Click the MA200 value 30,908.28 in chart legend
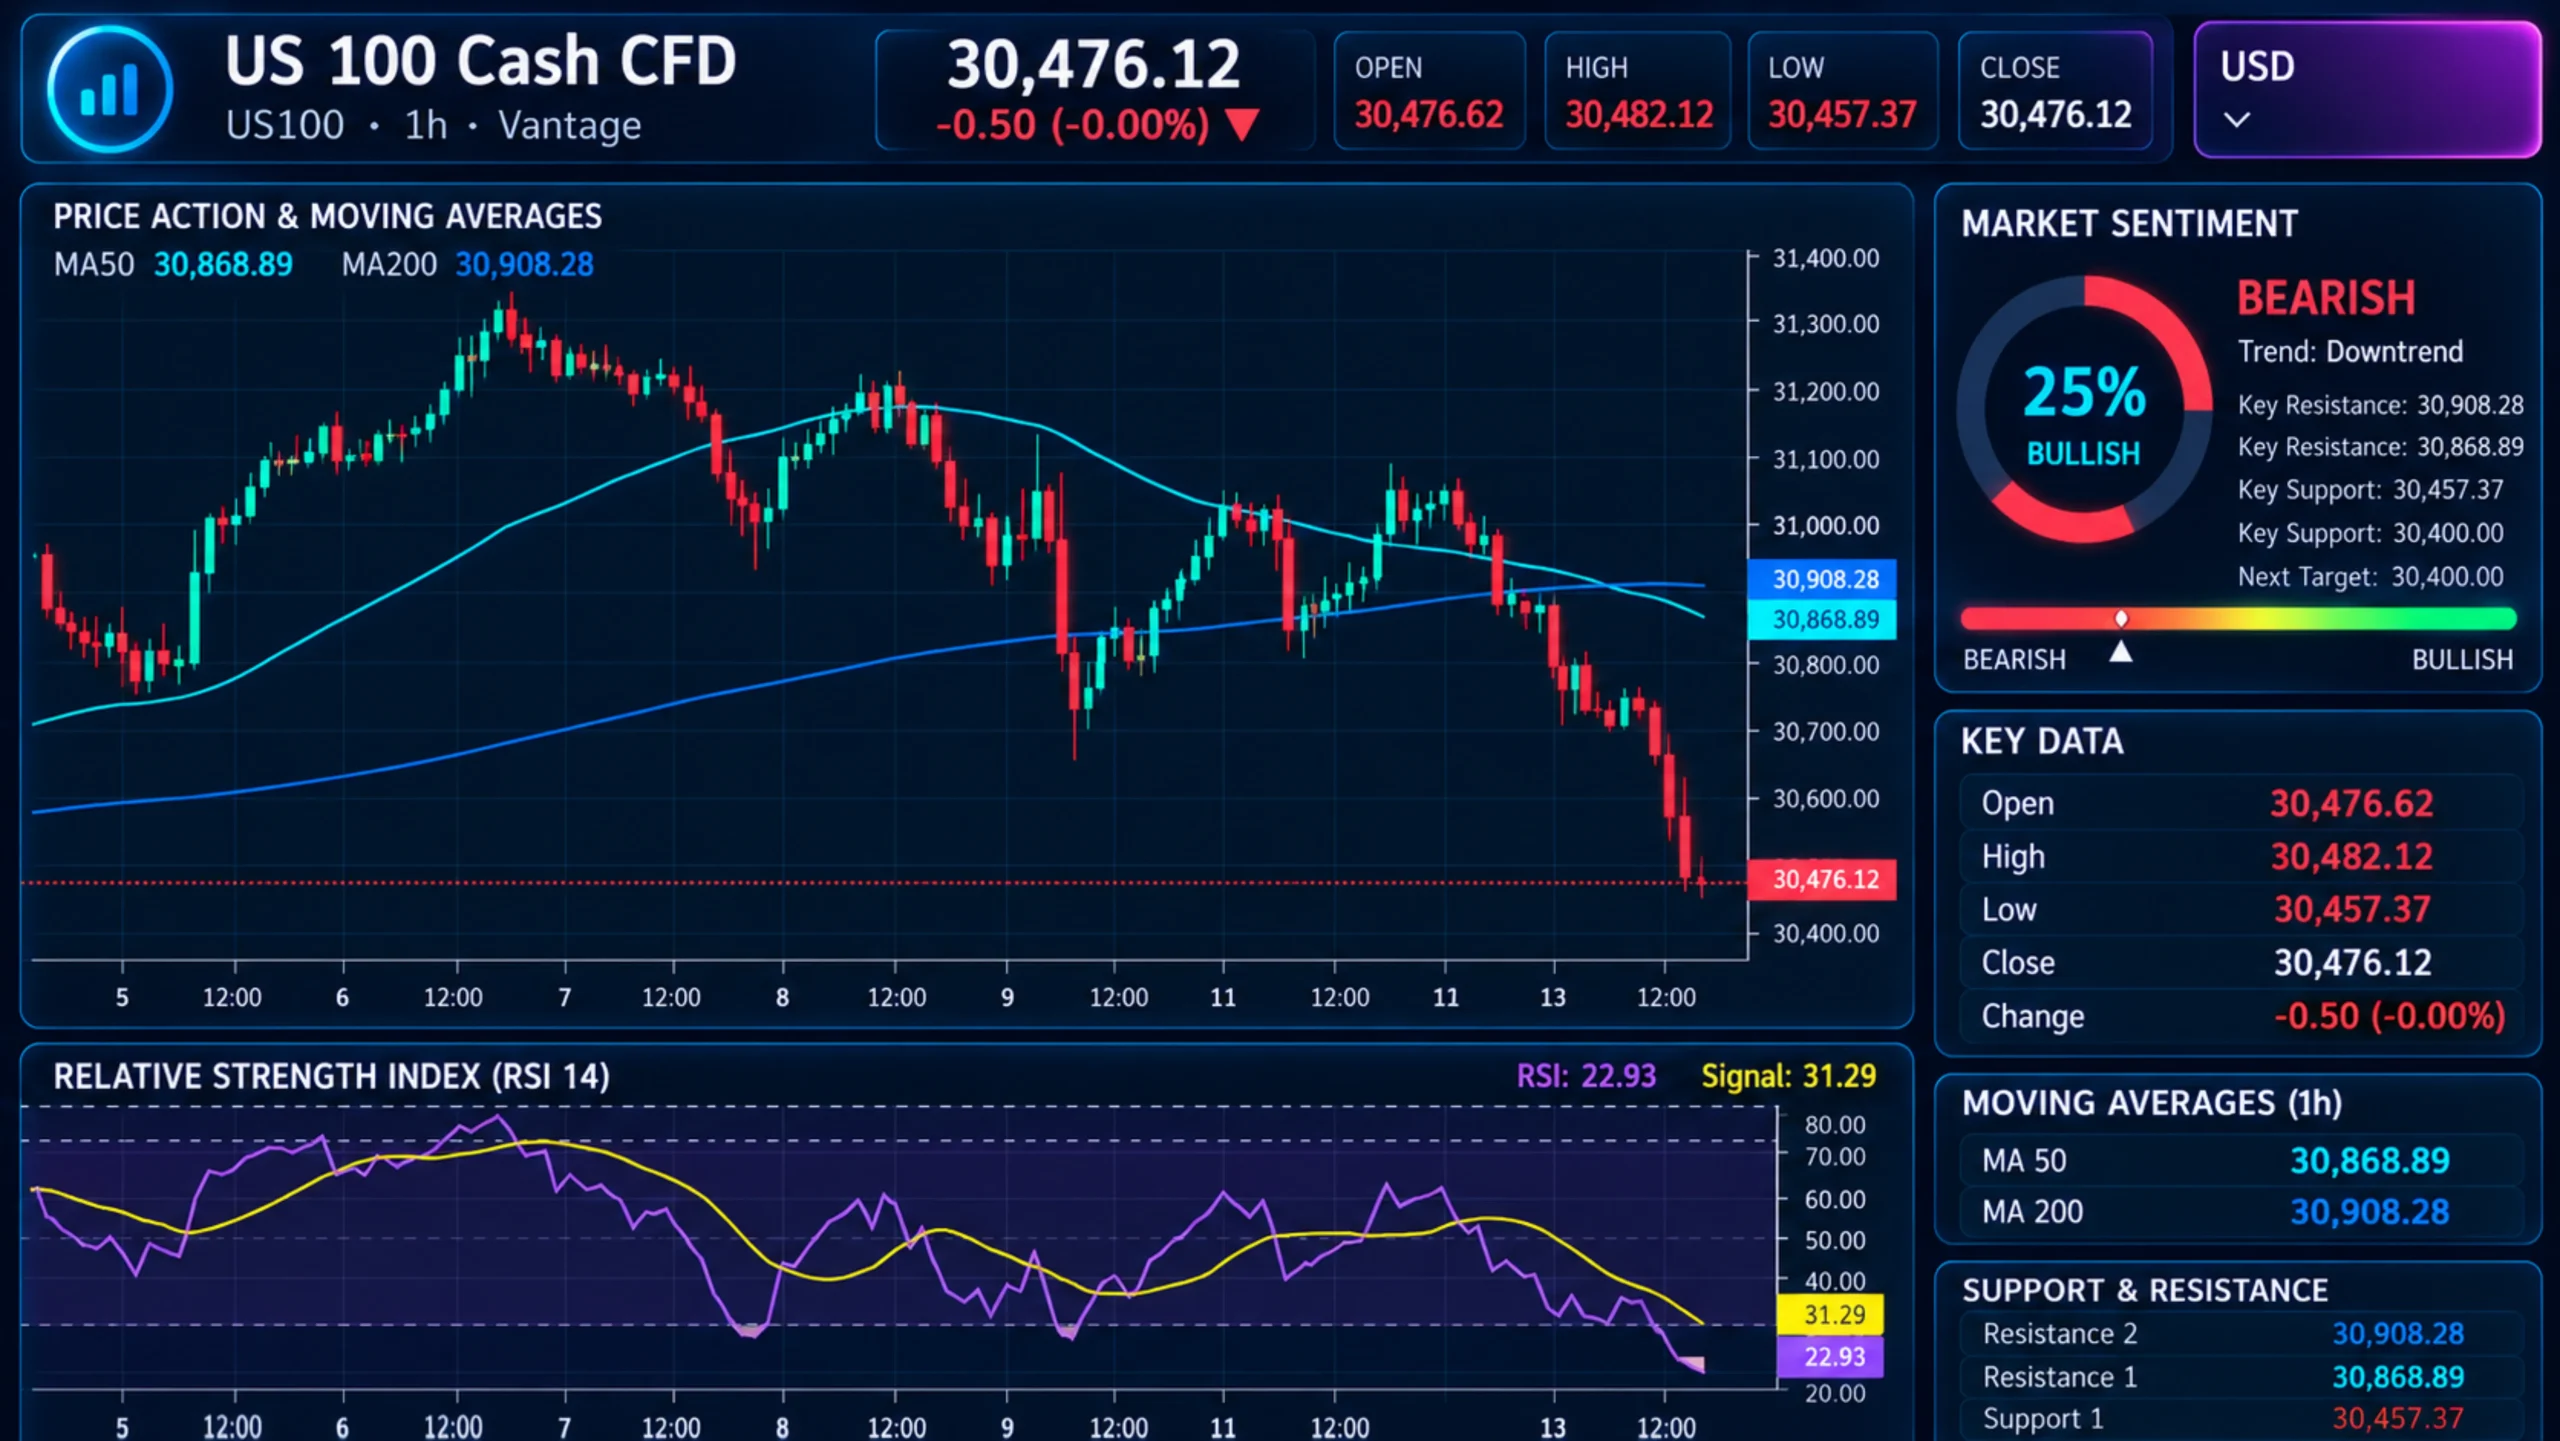Screen dimensions: 2560x1441 point(524,265)
